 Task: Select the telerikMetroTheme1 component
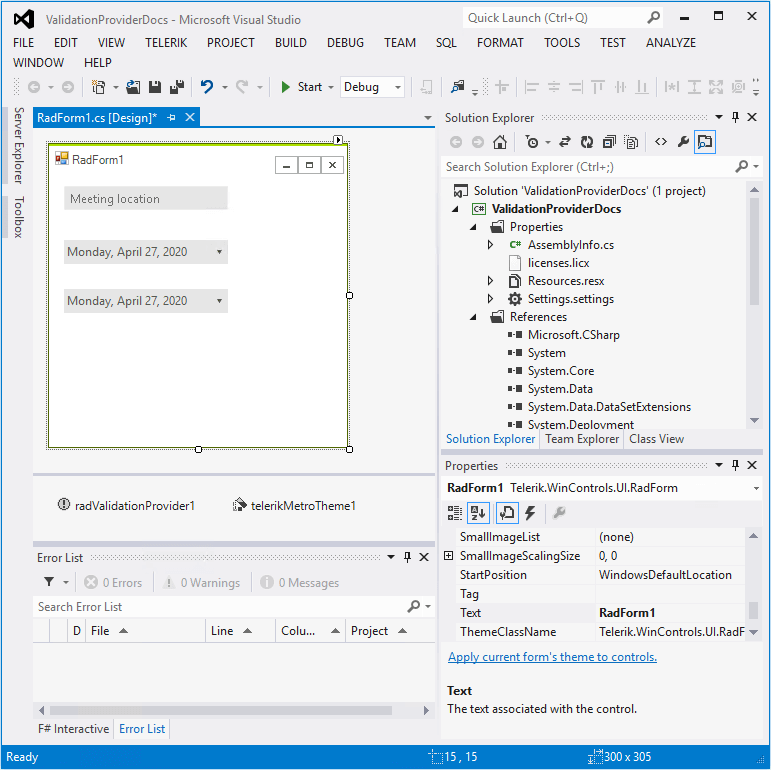click(294, 506)
